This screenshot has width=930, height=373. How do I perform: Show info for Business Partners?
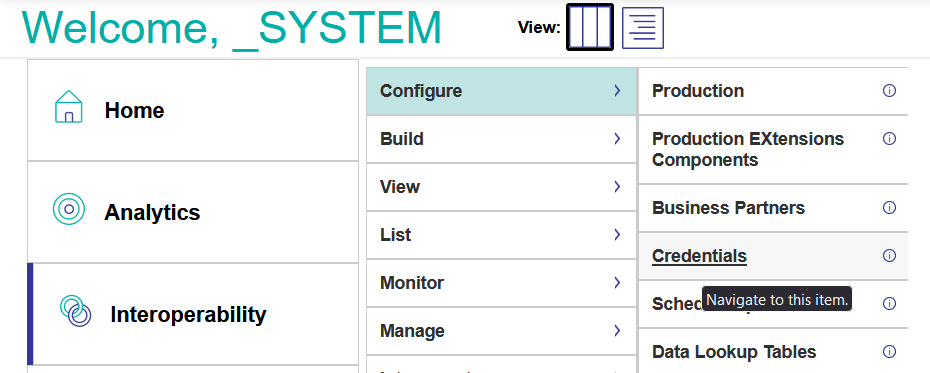[x=889, y=208]
